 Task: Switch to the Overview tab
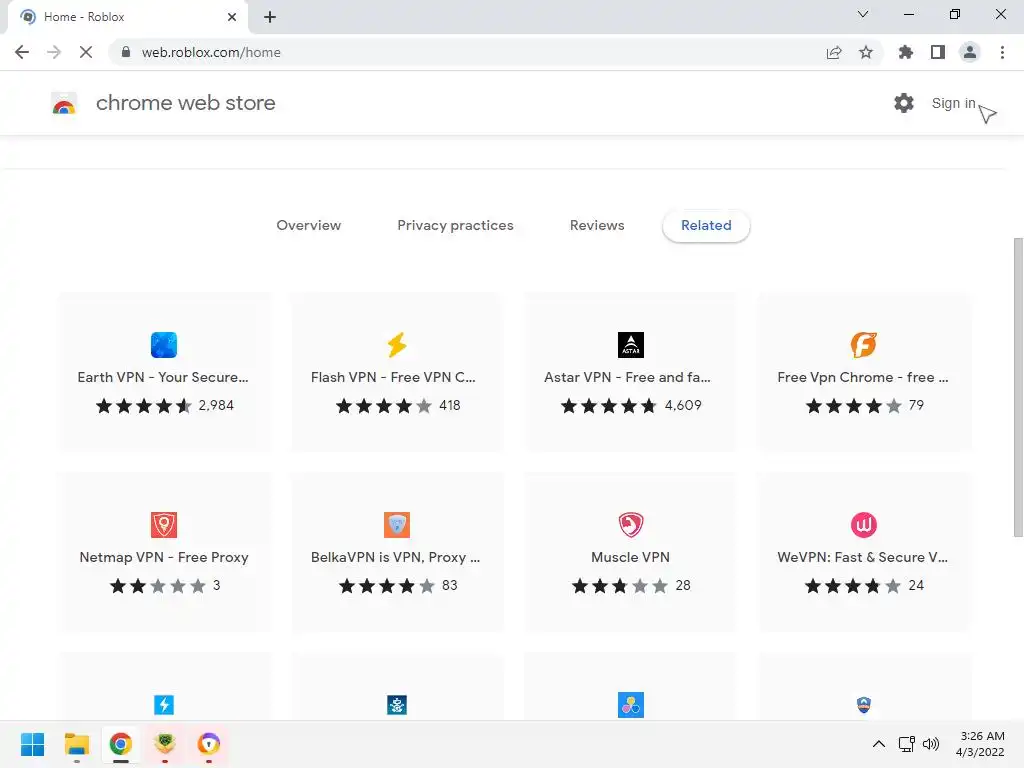click(308, 225)
